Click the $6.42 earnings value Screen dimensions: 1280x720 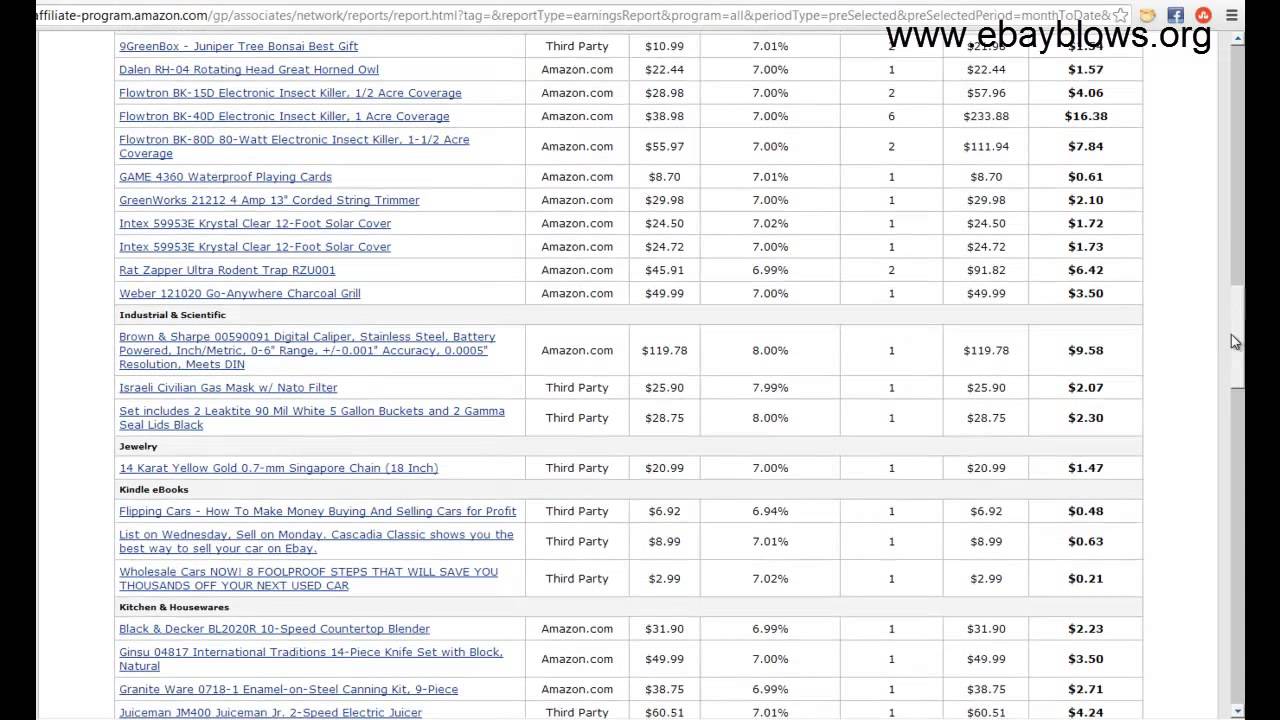[x=1085, y=270]
